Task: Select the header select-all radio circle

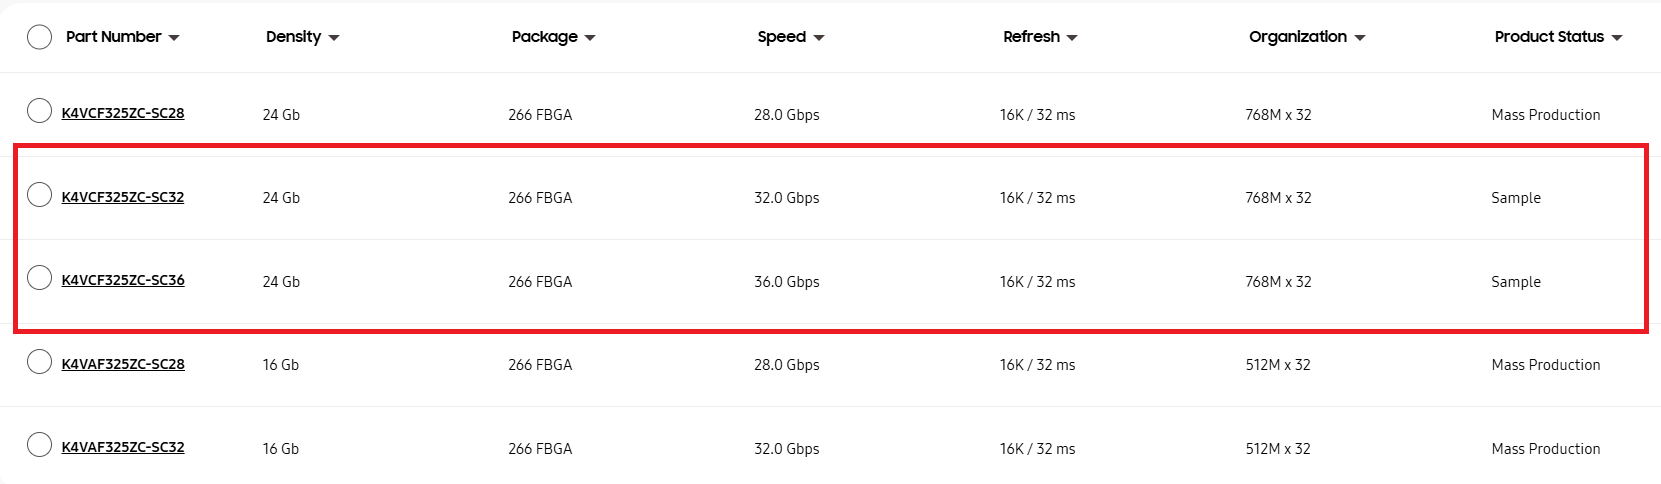Action: [39, 37]
